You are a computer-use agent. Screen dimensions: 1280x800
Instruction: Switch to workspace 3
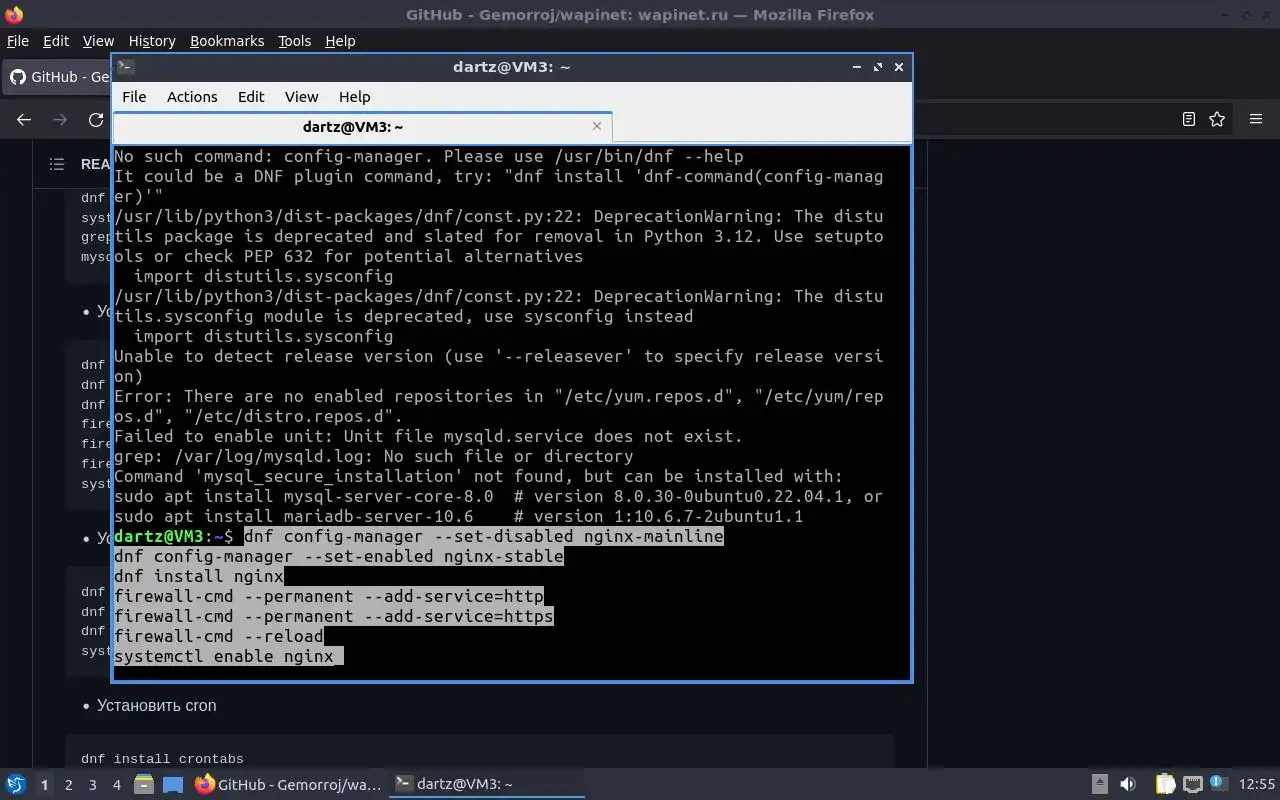92,785
